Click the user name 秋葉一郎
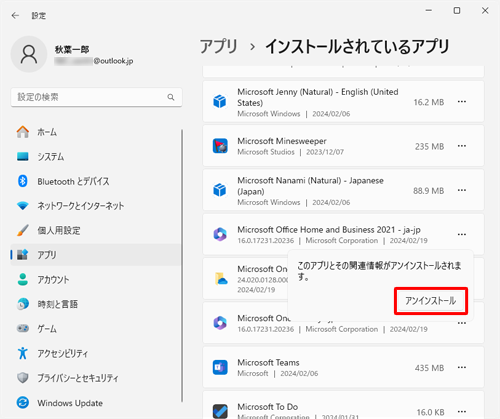Viewport: 500px width, 419px height. point(72,50)
